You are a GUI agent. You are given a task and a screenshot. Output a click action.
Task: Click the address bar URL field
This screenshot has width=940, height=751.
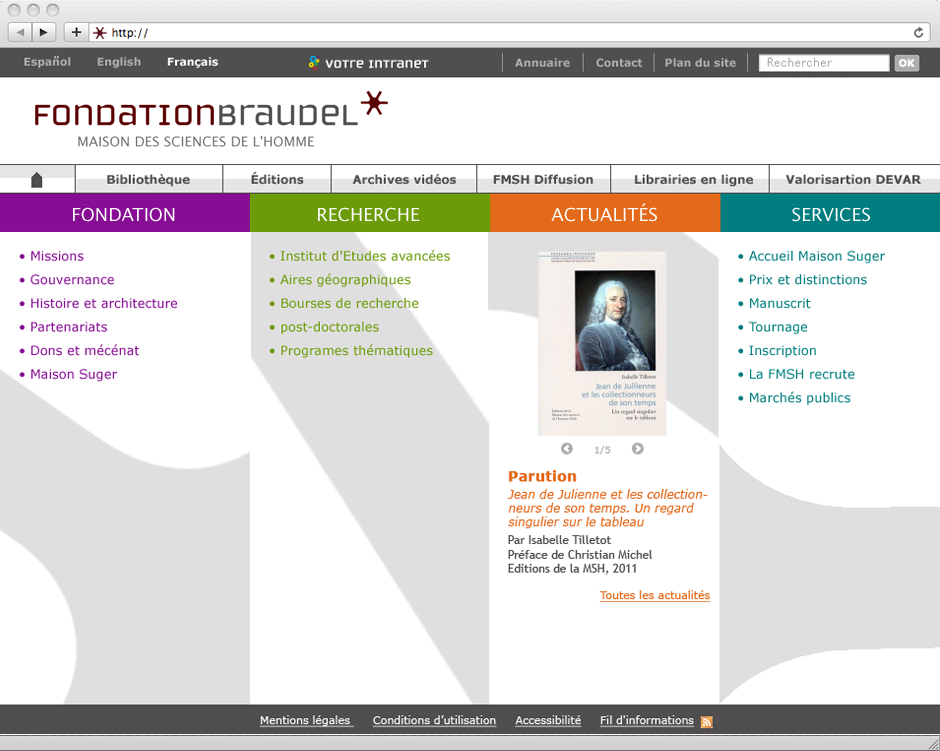[510, 32]
